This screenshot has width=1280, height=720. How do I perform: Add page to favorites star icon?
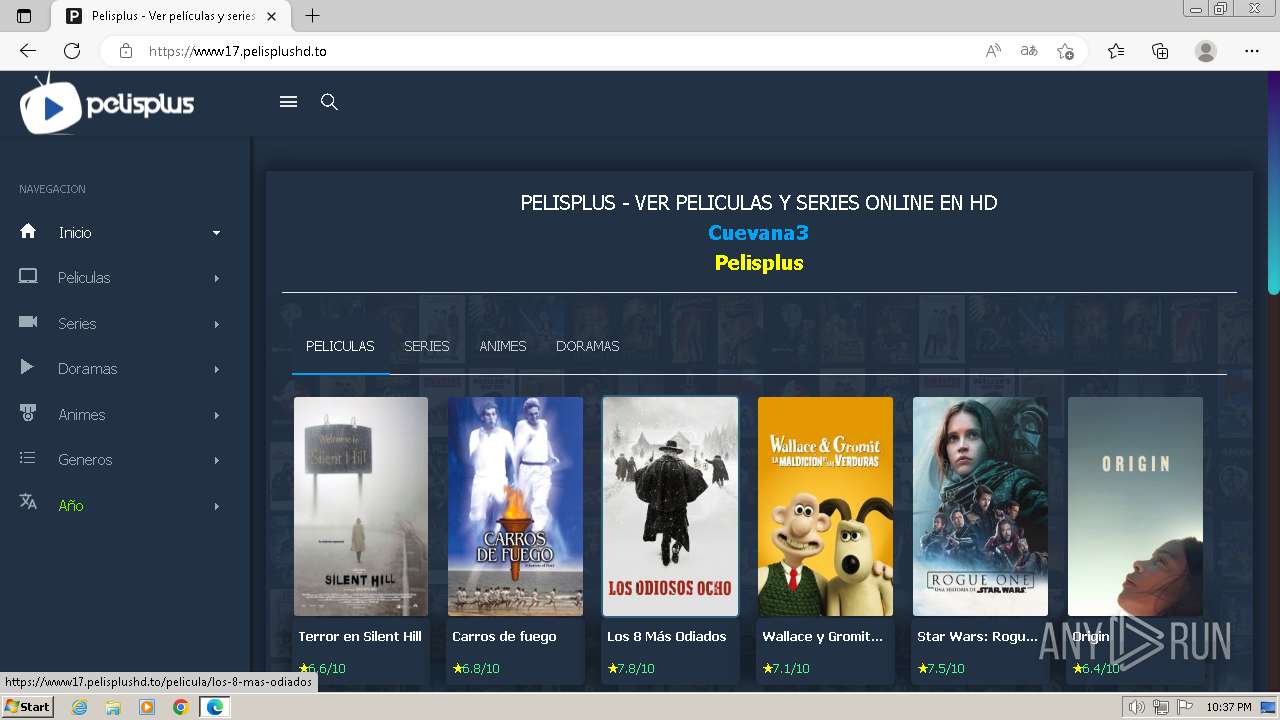click(x=1066, y=51)
